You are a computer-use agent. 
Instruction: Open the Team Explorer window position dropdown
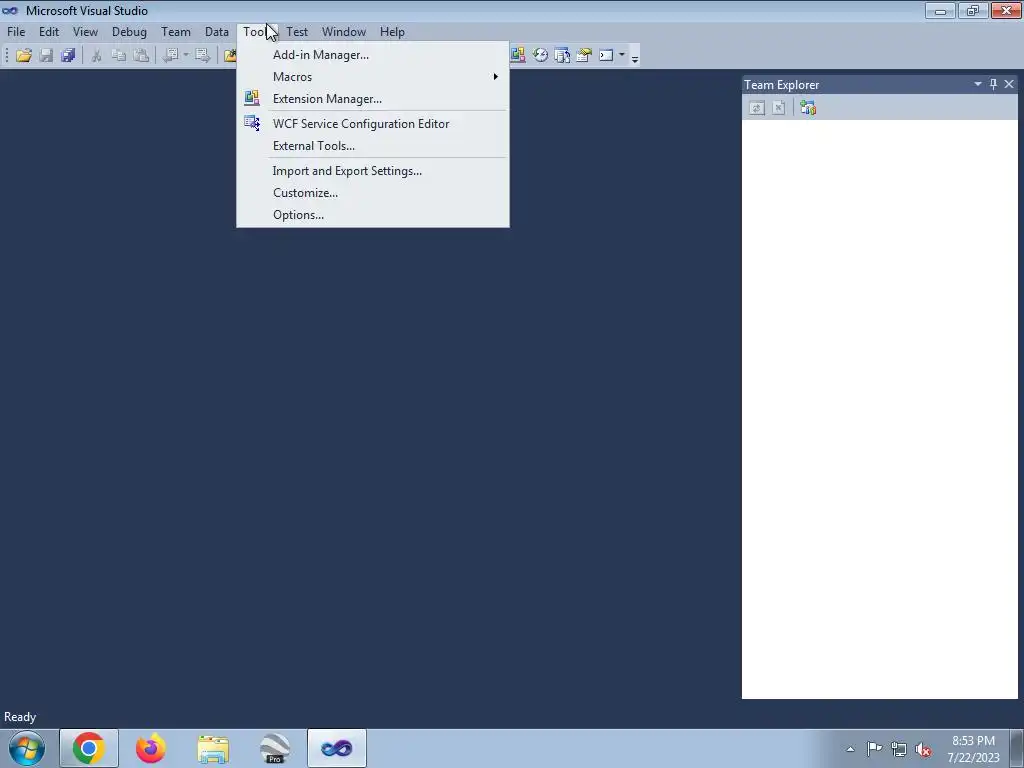coord(978,84)
